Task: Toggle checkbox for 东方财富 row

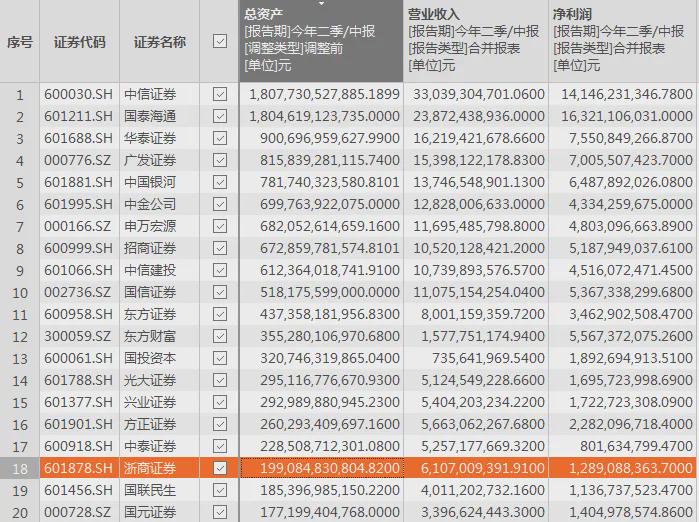Action: (220, 336)
